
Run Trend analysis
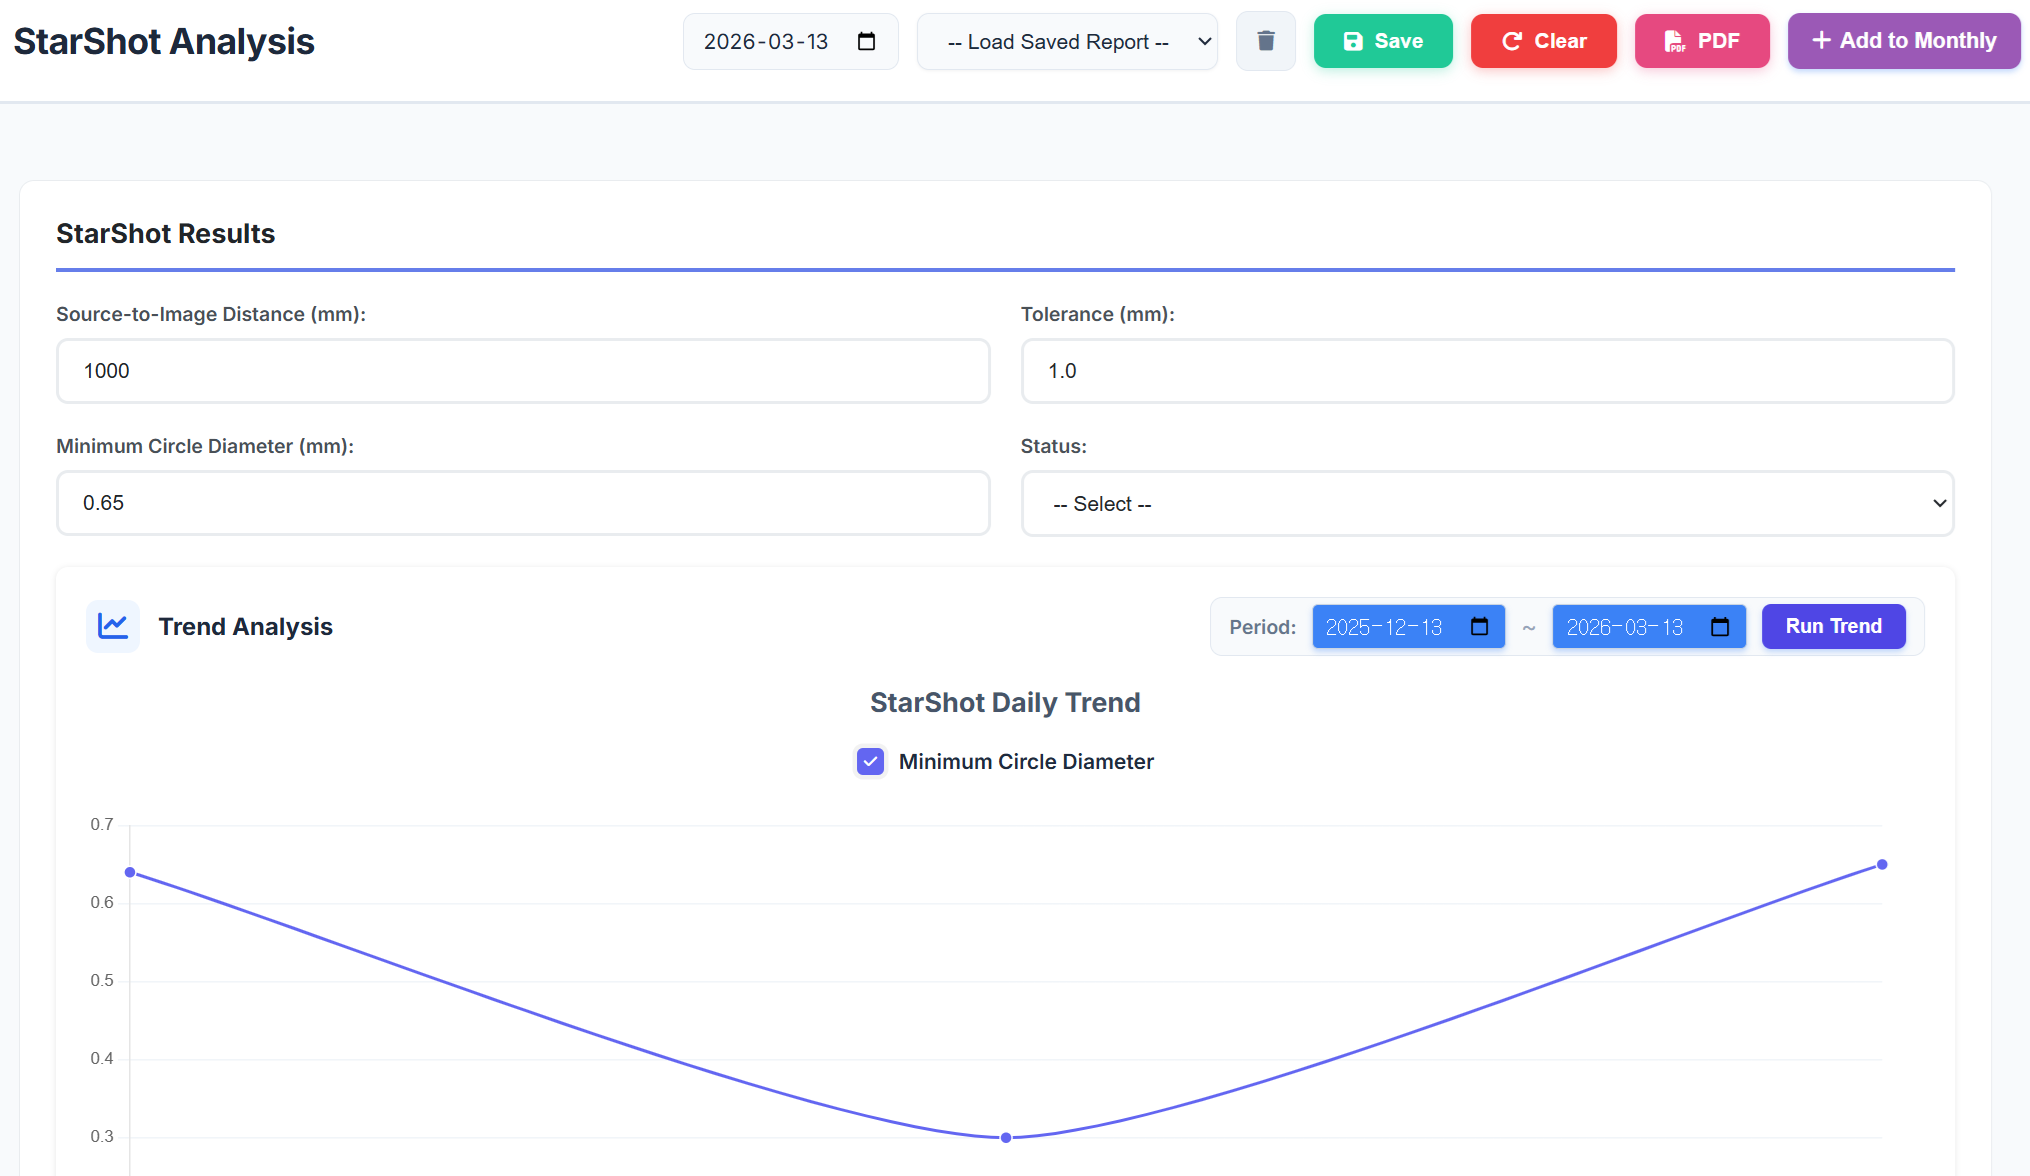click(x=1833, y=627)
